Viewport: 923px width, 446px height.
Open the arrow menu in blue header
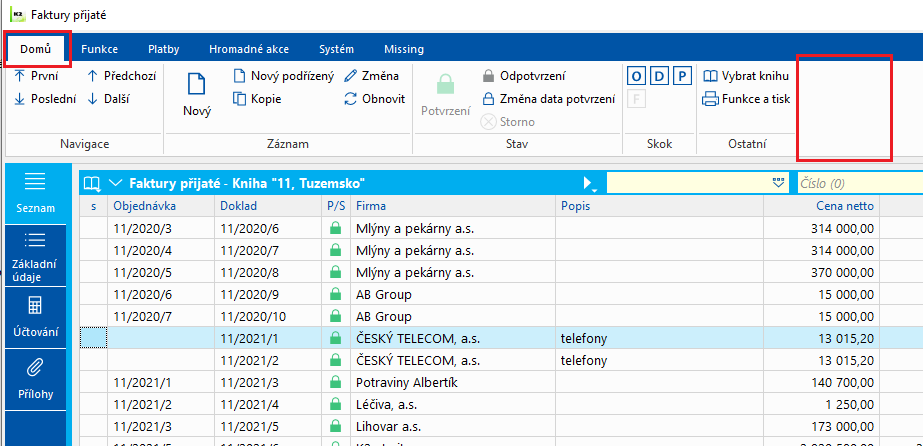point(589,183)
